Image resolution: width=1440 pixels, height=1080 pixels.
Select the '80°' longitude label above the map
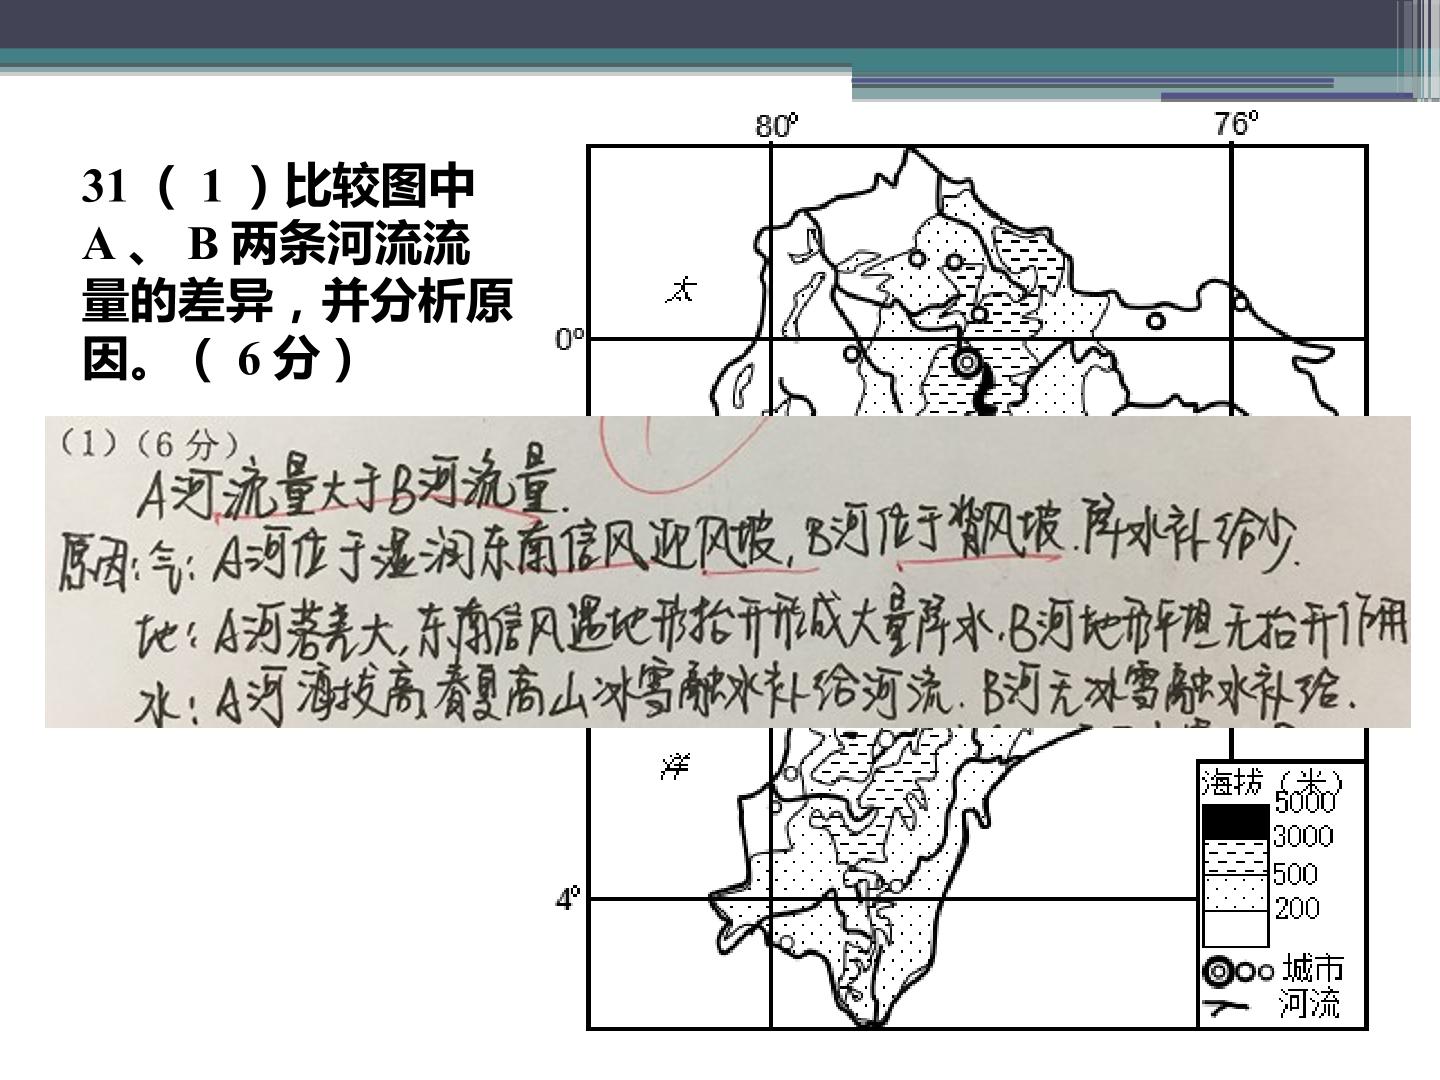point(777,126)
